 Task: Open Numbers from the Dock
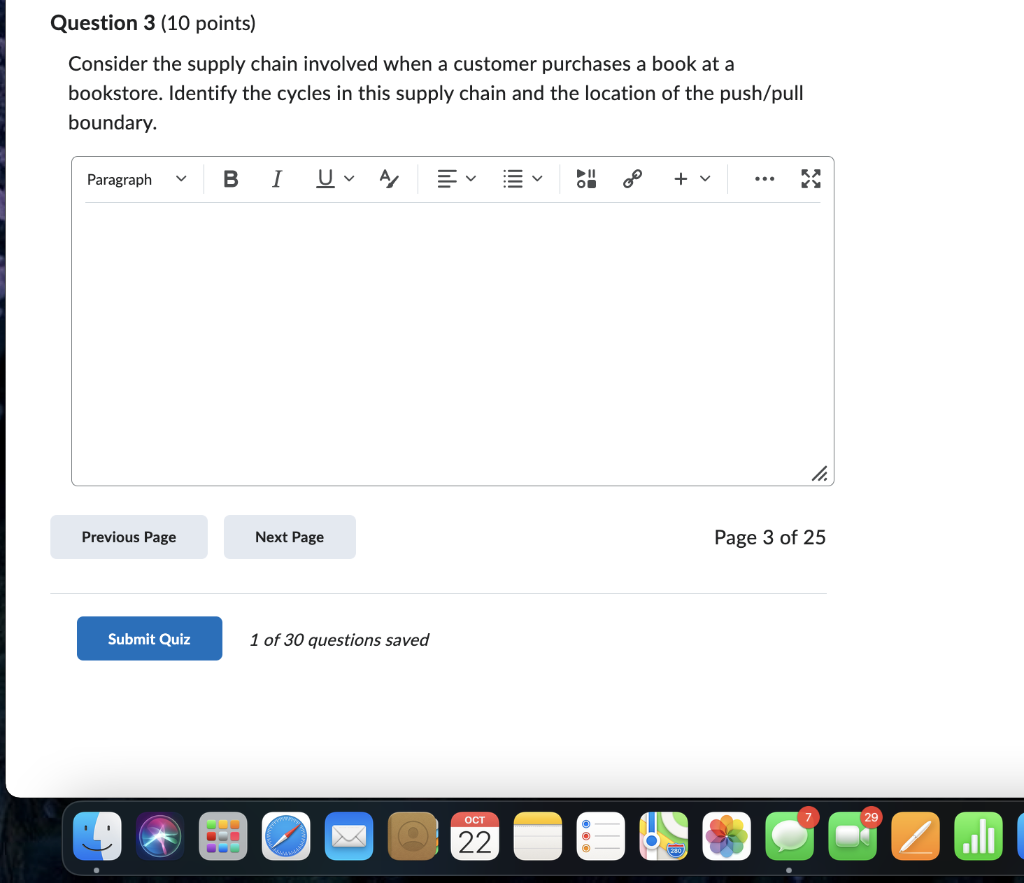978,837
